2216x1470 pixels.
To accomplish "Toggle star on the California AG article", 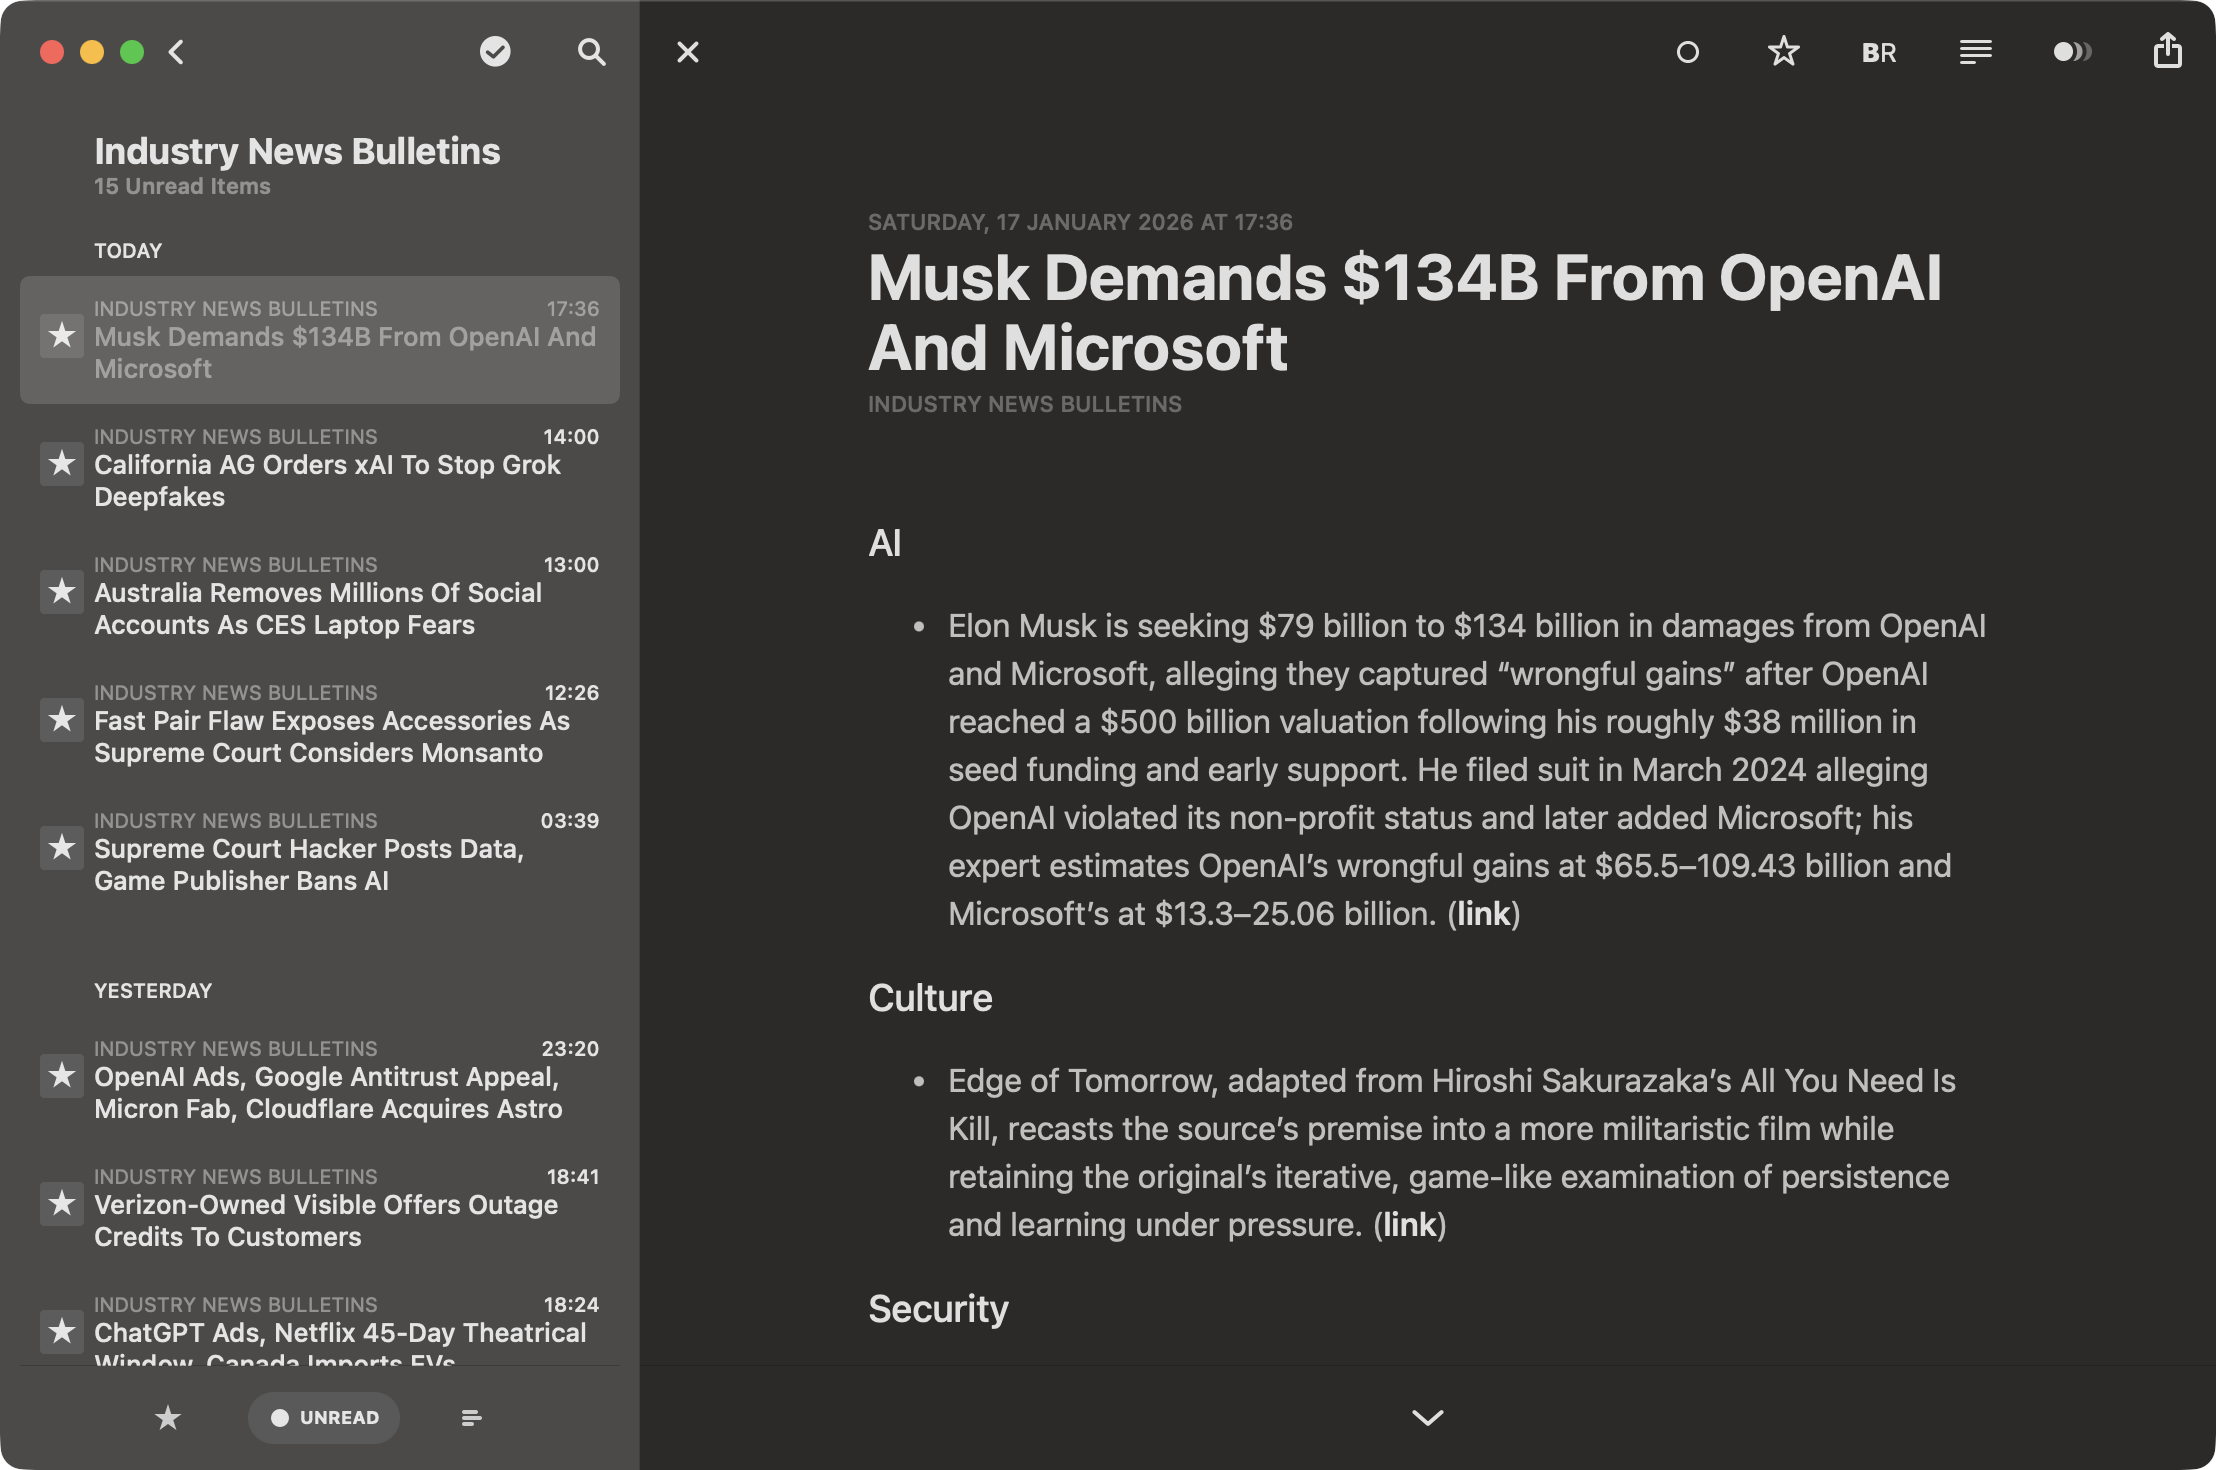I will 62,464.
